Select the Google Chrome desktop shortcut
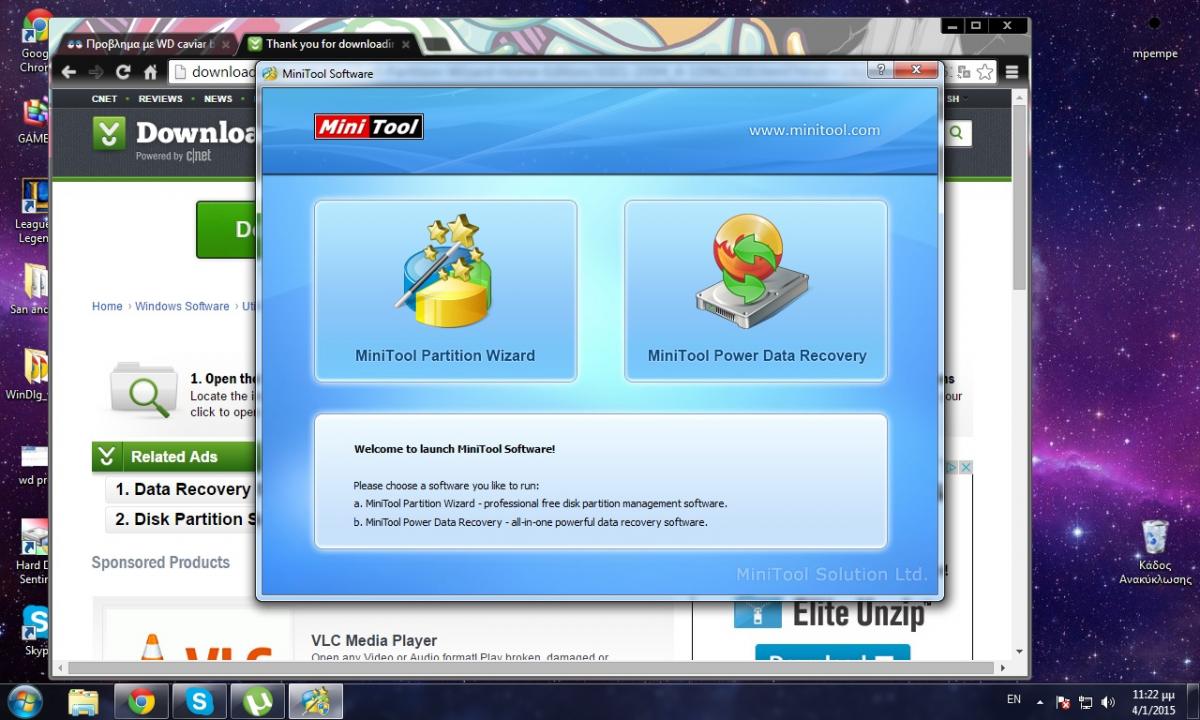 pos(35,42)
